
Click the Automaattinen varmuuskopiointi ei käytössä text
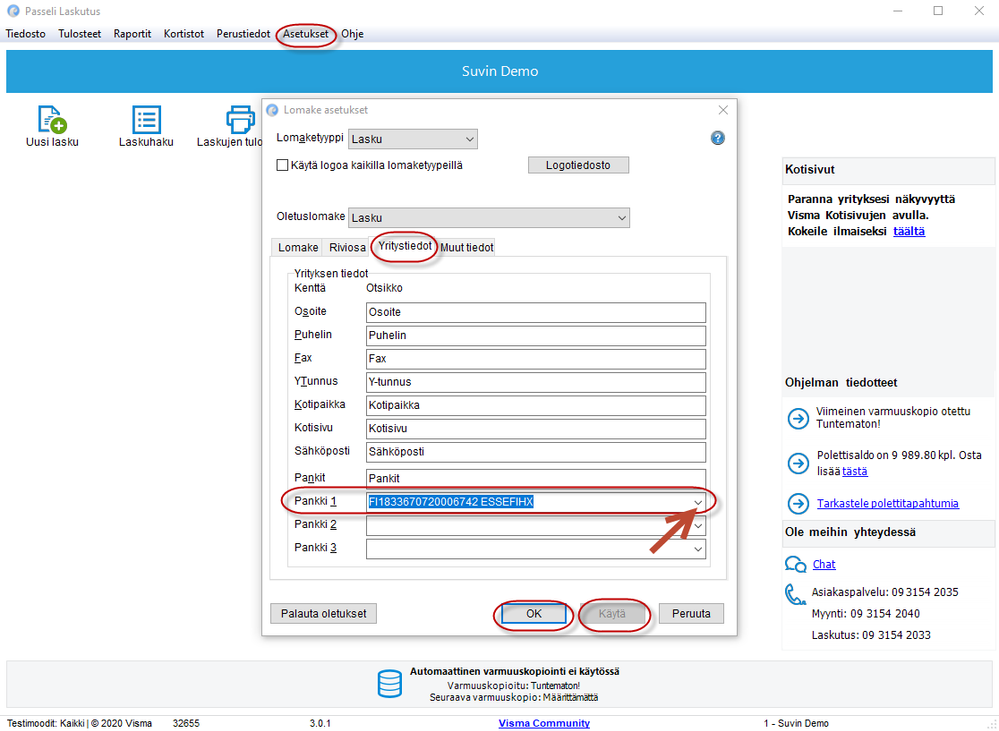[x=514, y=671]
